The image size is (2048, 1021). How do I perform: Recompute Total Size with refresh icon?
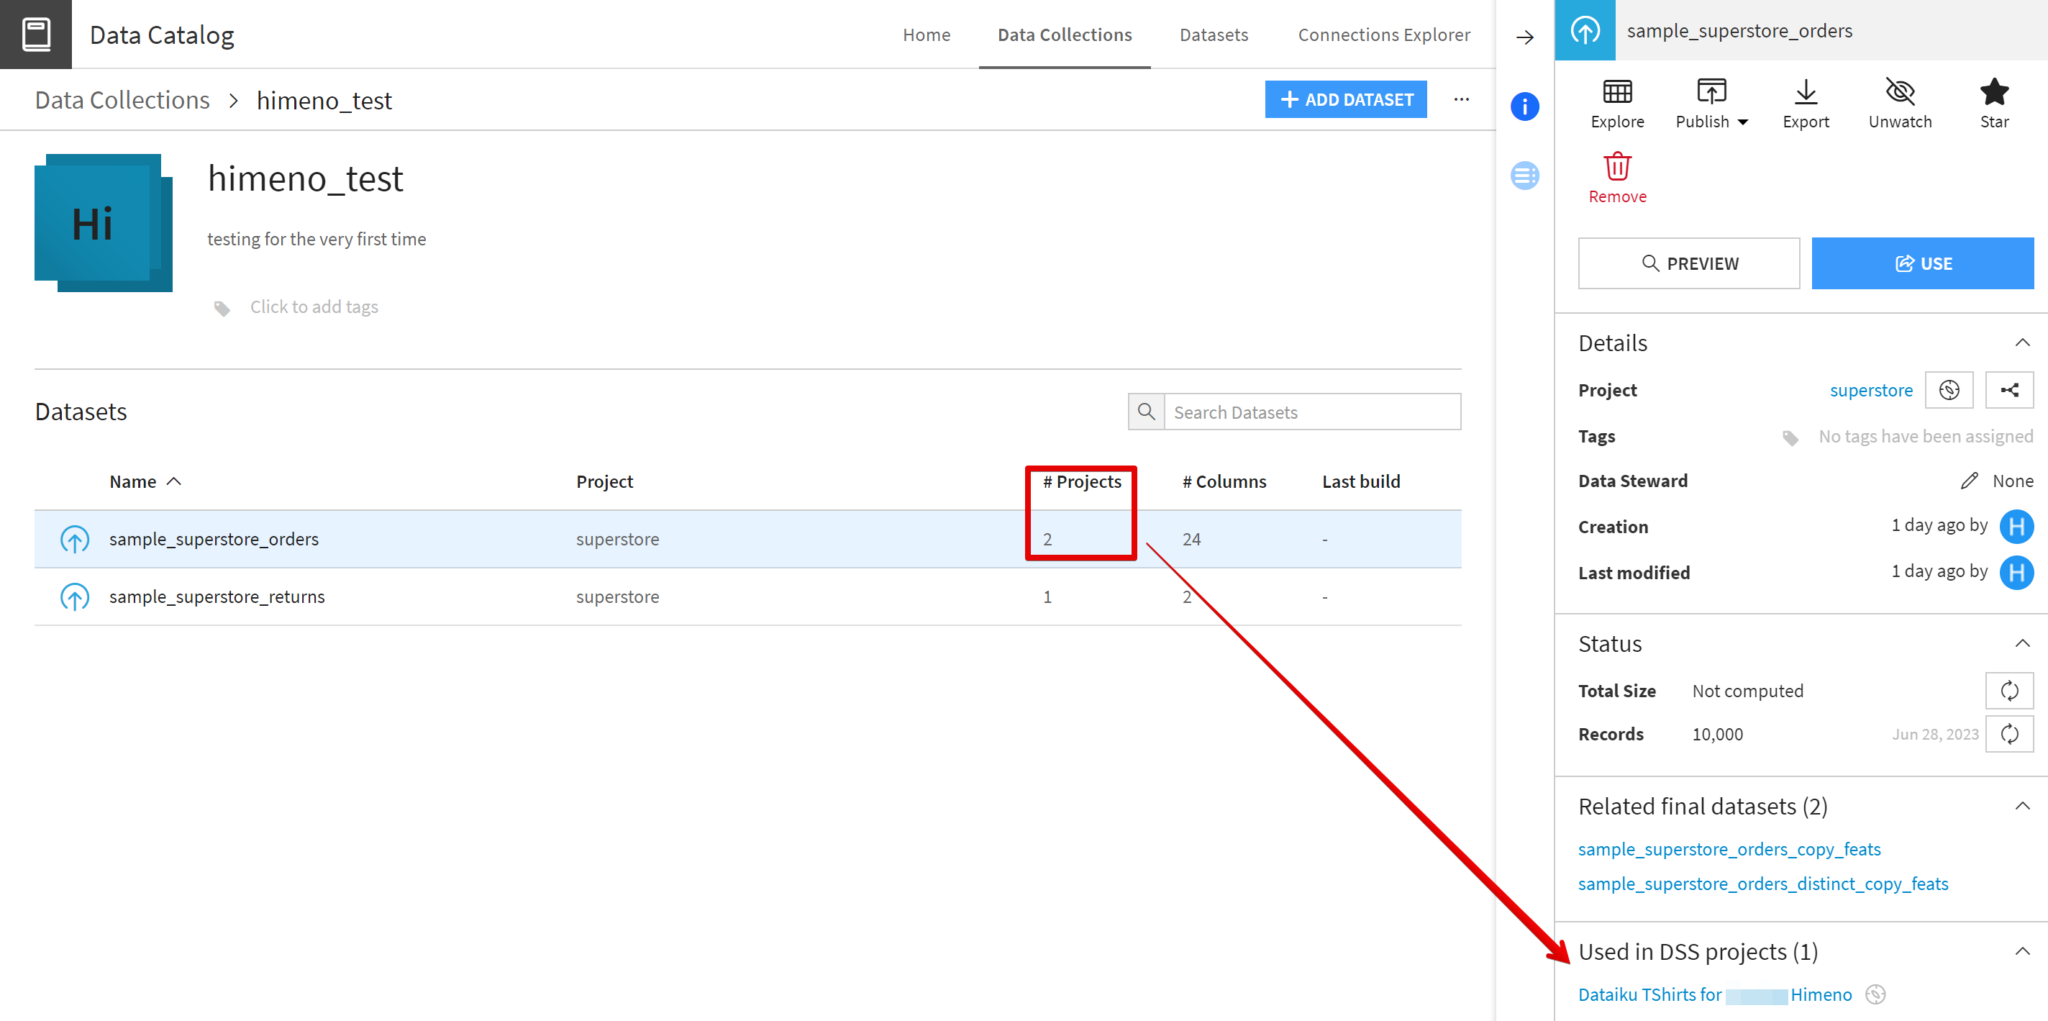[x=2008, y=691]
